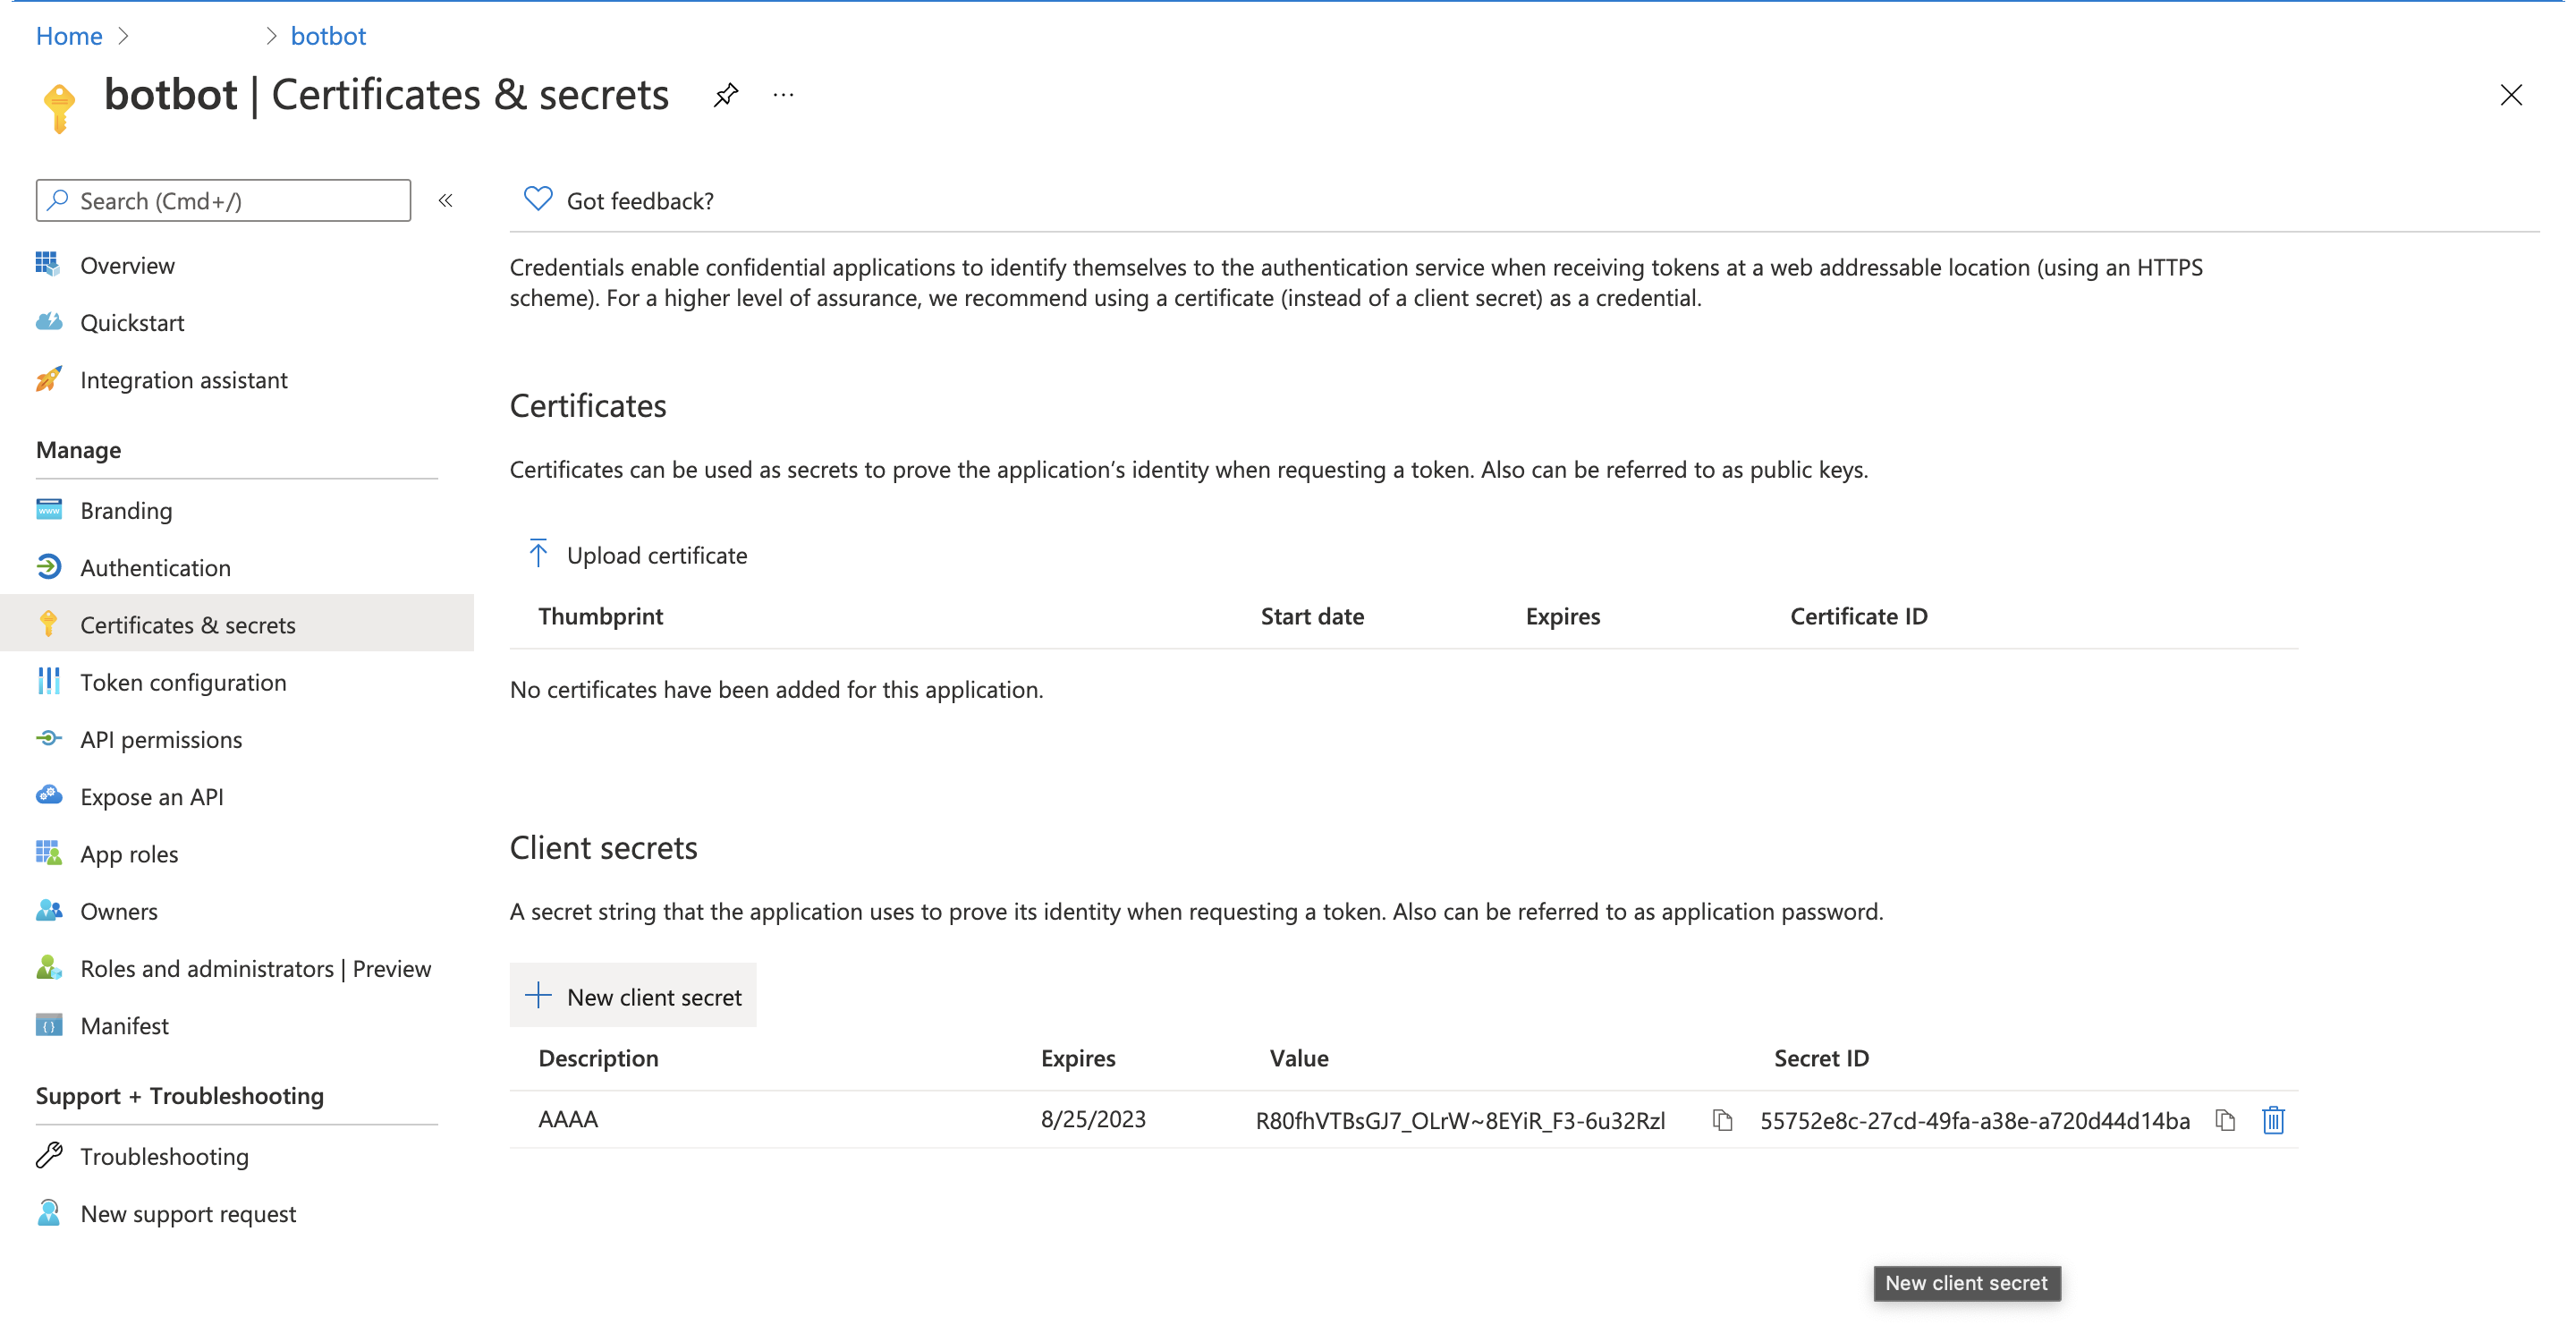Screen dimensions: 2576x1342
Task: Click the Integration assistant rocket icon
Action: pos(48,379)
